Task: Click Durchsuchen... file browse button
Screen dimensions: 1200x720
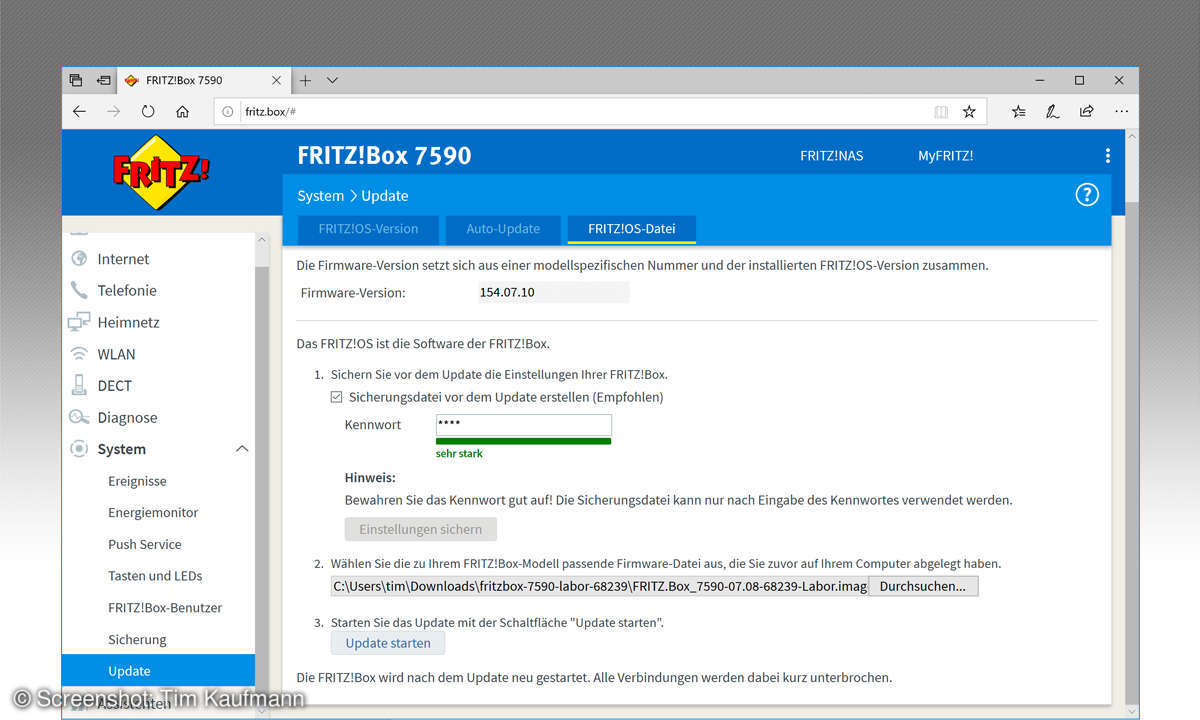Action: [x=923, y=586]
